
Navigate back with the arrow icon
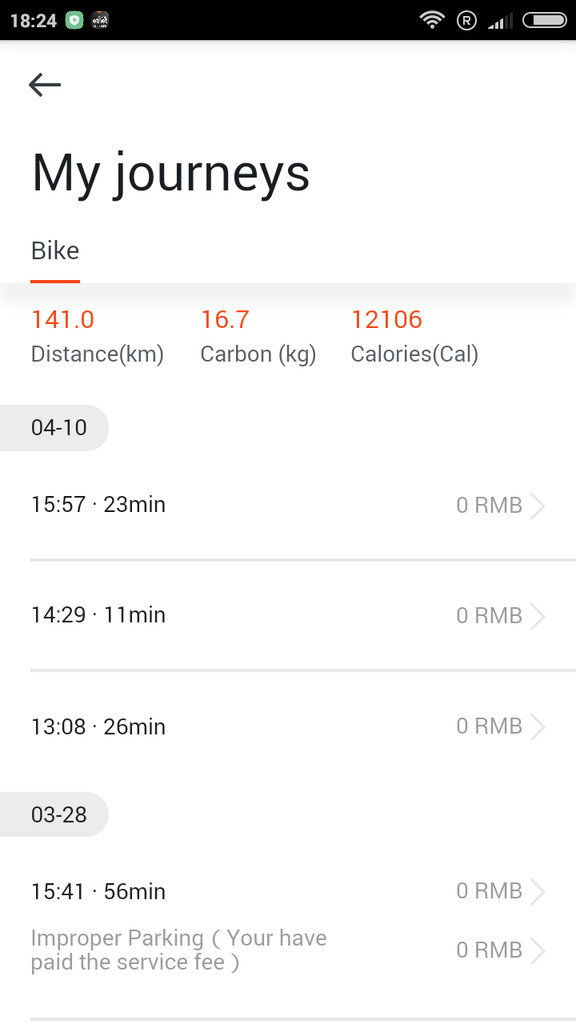click(44, 85)
